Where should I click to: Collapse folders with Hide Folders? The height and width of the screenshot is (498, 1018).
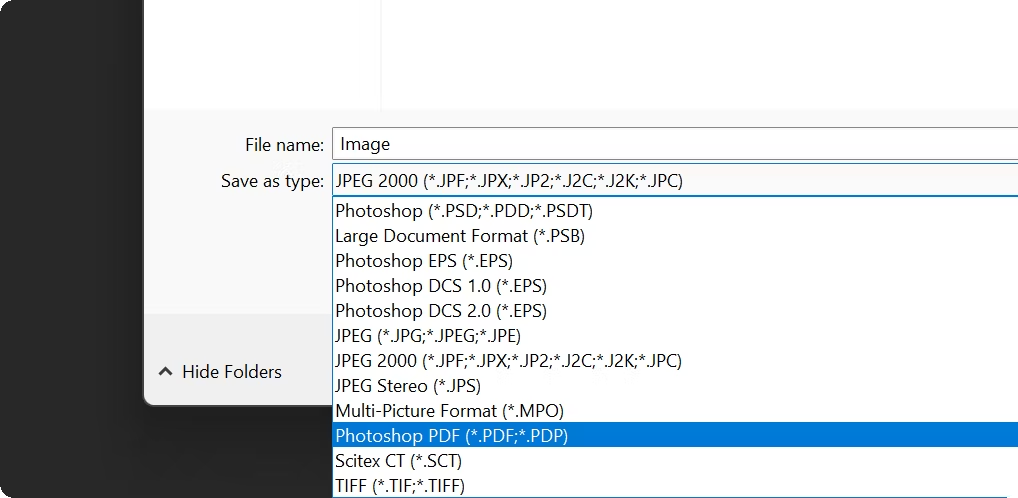pos(220,372)
